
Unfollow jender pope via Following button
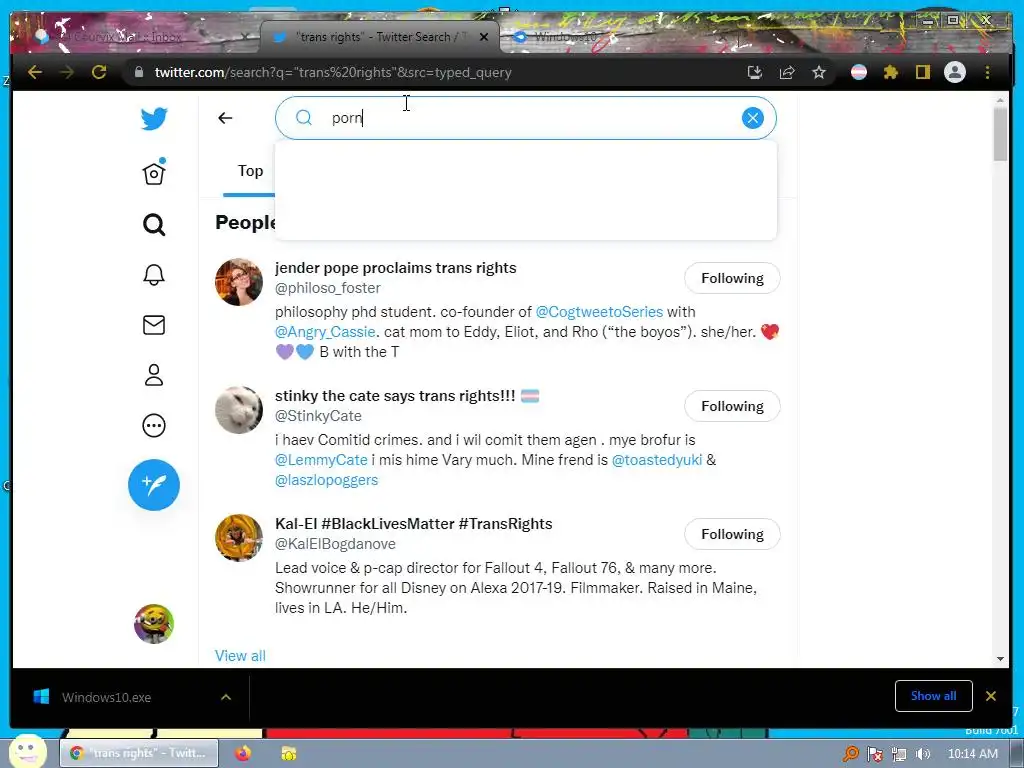732,278
